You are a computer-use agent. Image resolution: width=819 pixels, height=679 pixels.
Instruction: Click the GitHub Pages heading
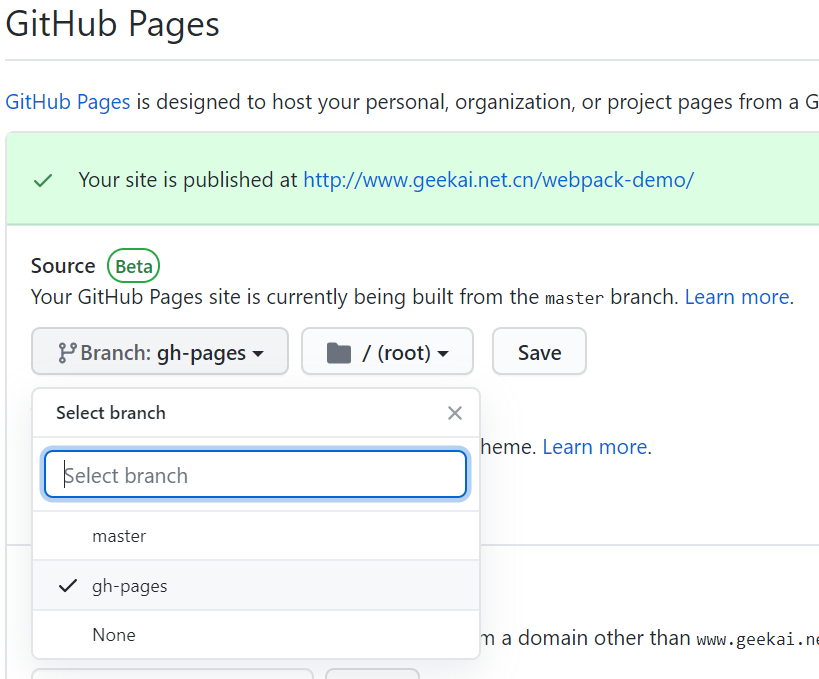112,25
